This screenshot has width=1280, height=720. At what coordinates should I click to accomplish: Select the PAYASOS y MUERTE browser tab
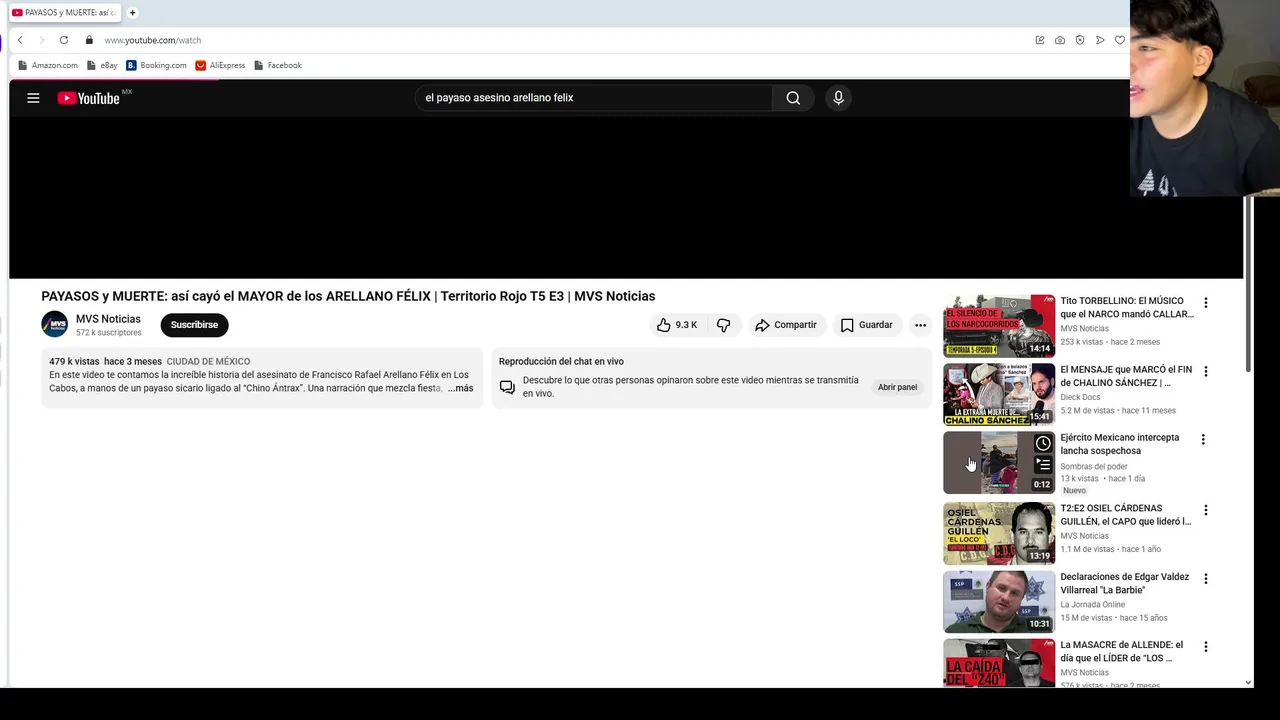[x=64, y=13]
